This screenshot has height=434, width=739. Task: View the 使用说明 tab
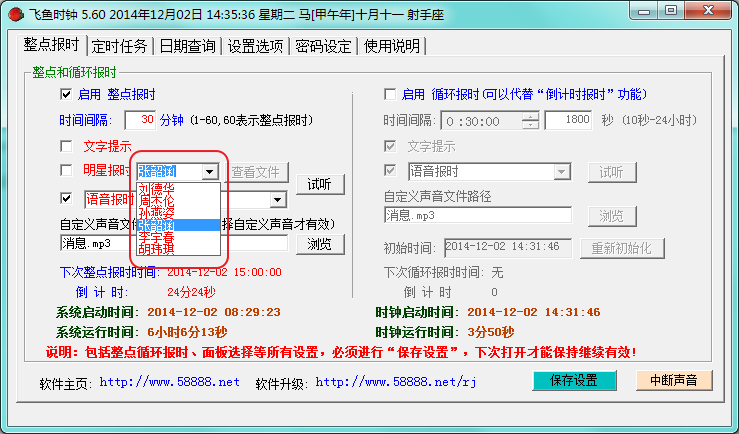[x=392, y=46]
